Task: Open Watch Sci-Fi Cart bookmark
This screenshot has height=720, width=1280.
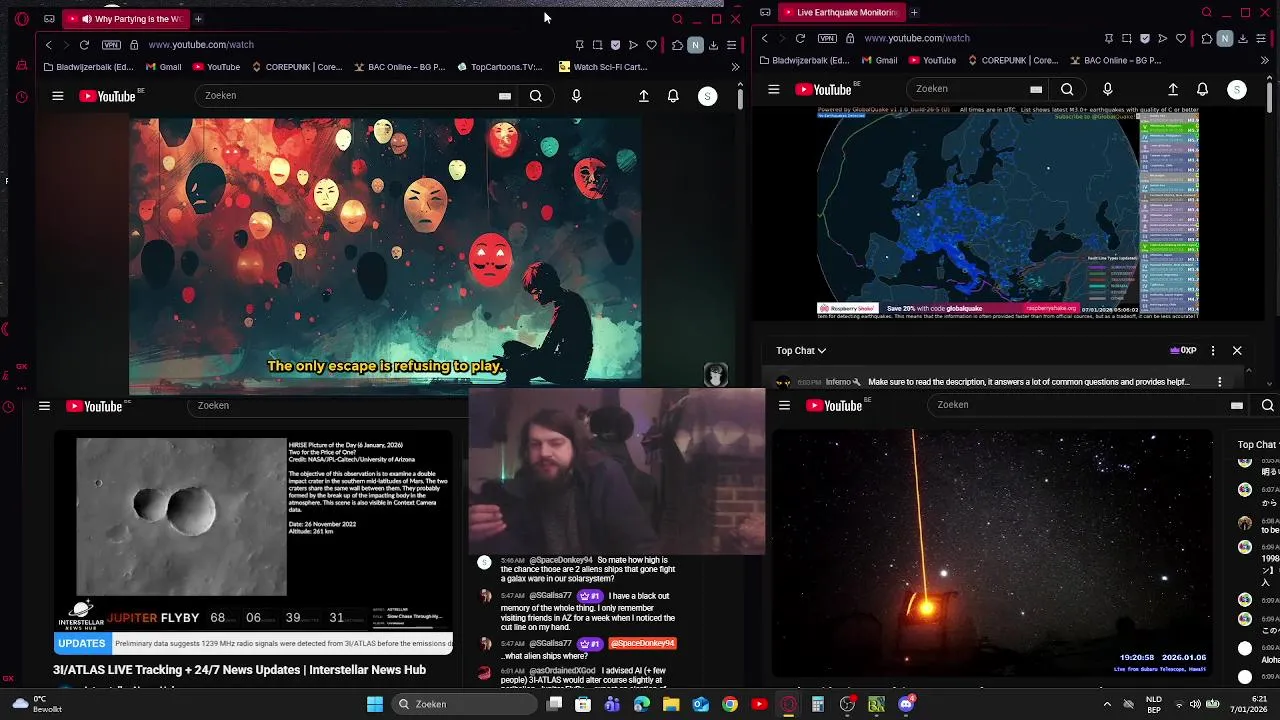Action: pos(603,67)
